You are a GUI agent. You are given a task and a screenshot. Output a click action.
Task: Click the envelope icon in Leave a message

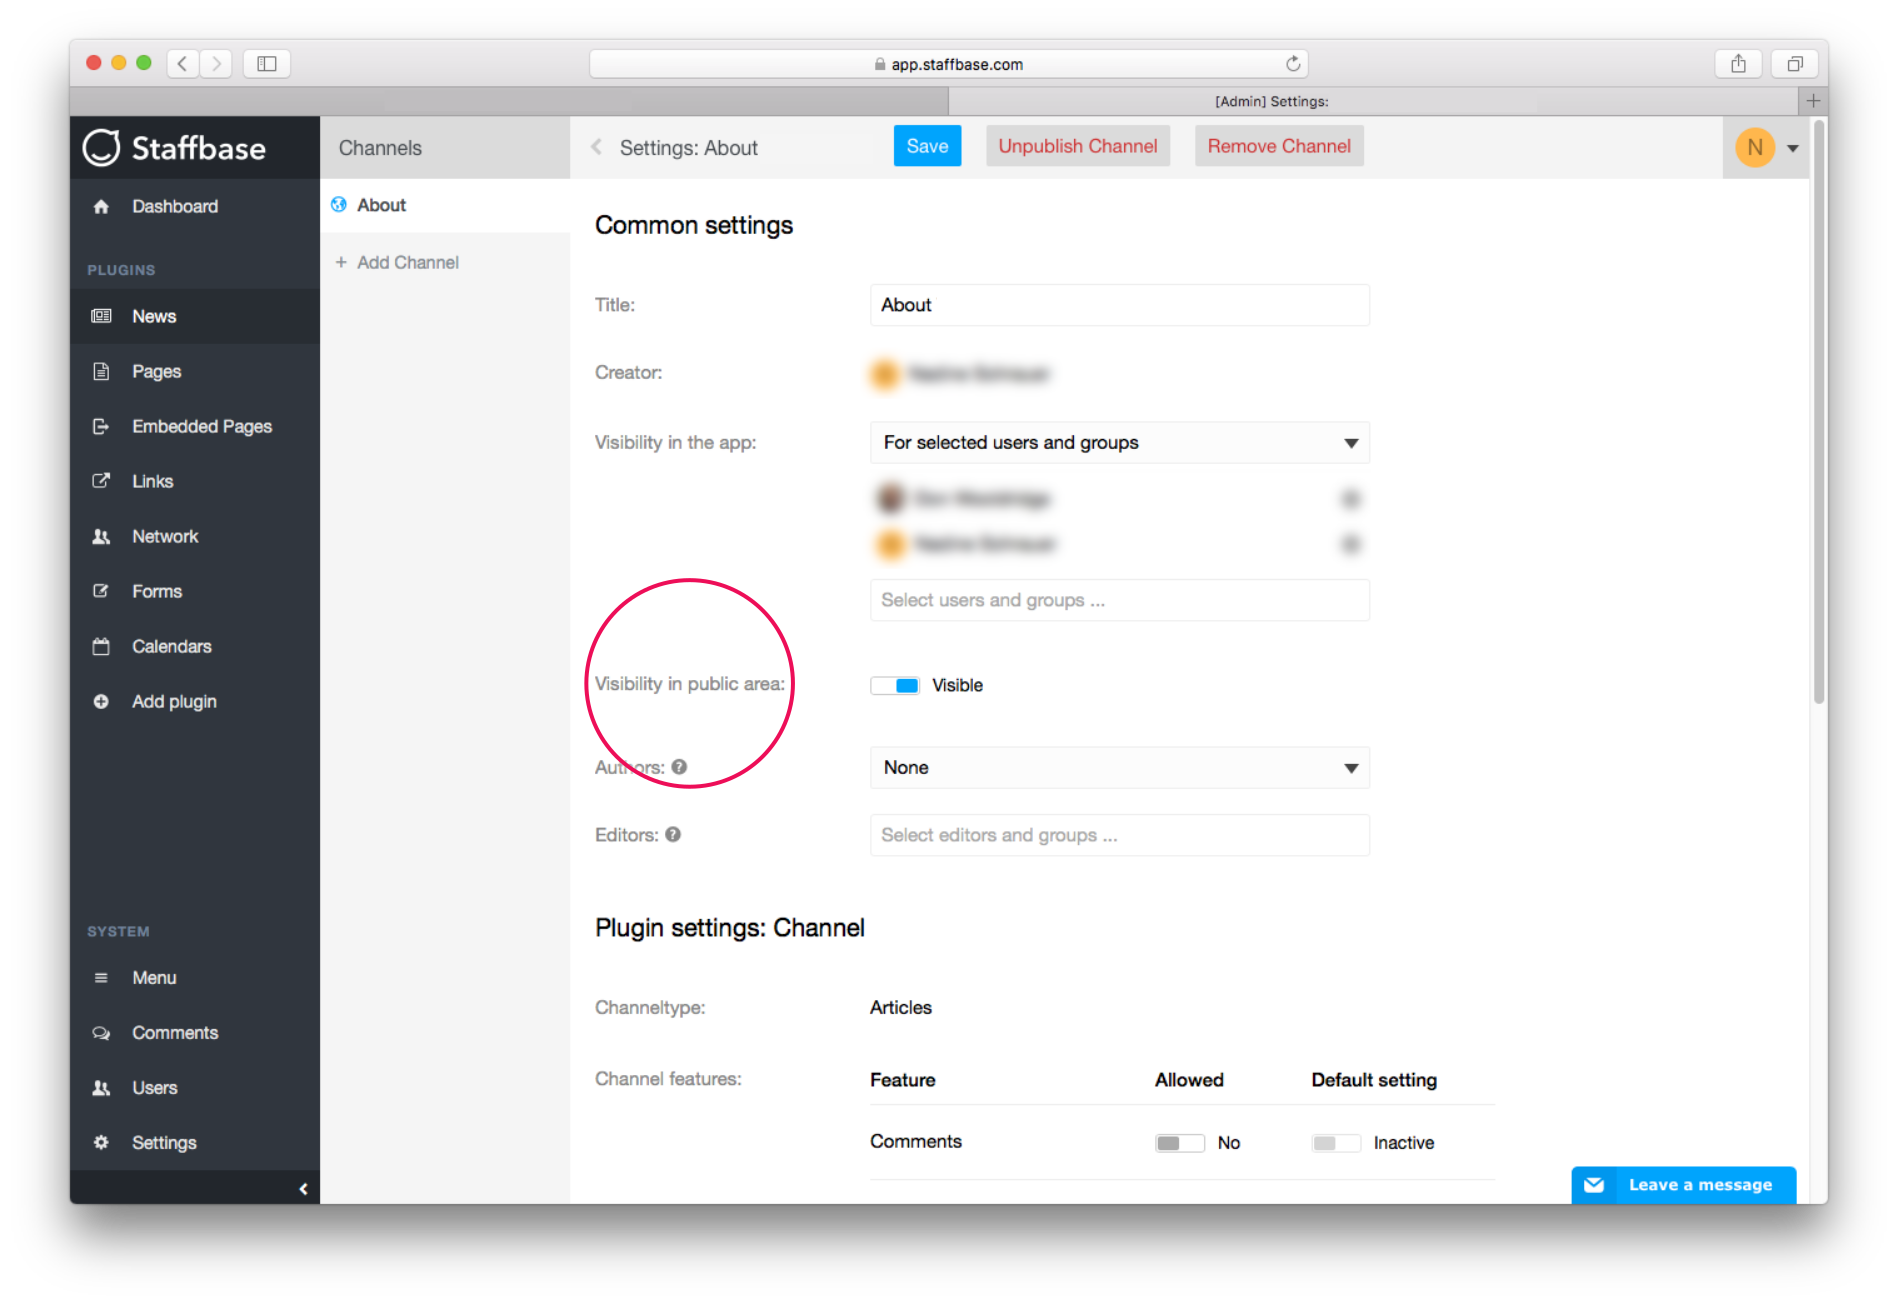1594,1185
